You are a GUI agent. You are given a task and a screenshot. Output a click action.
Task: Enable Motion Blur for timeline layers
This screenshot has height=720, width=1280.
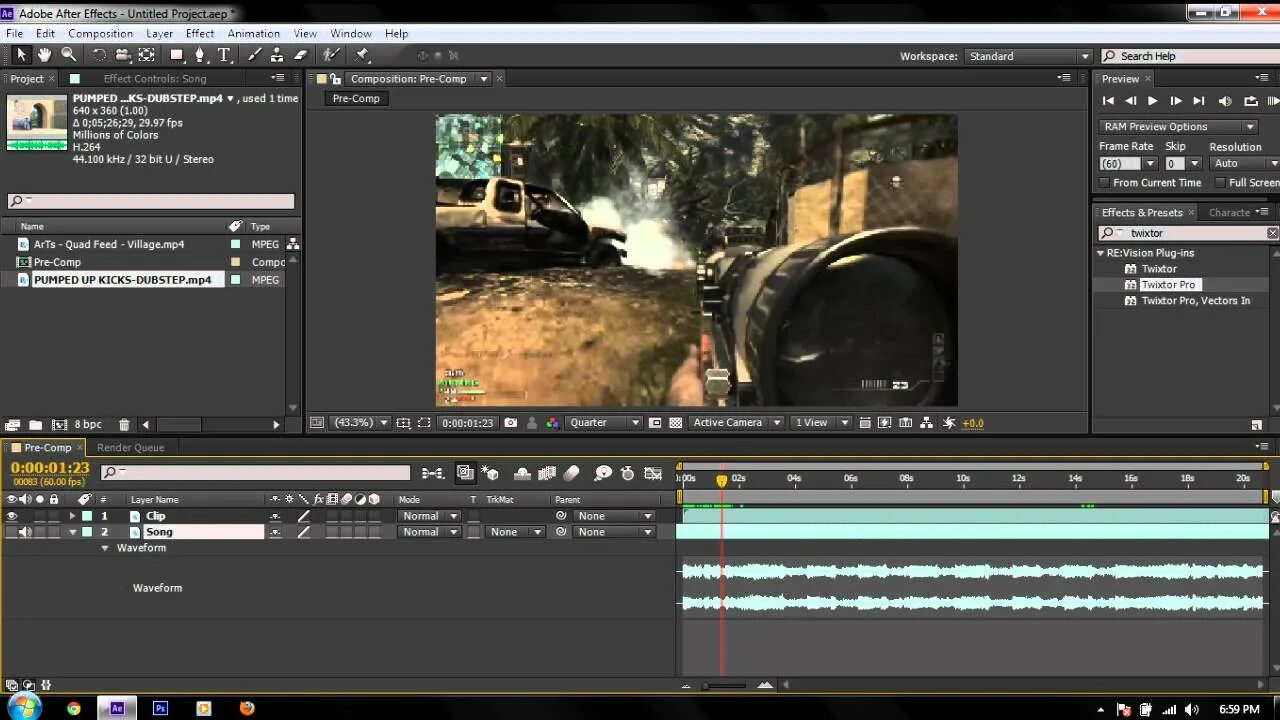click(572, 473)
